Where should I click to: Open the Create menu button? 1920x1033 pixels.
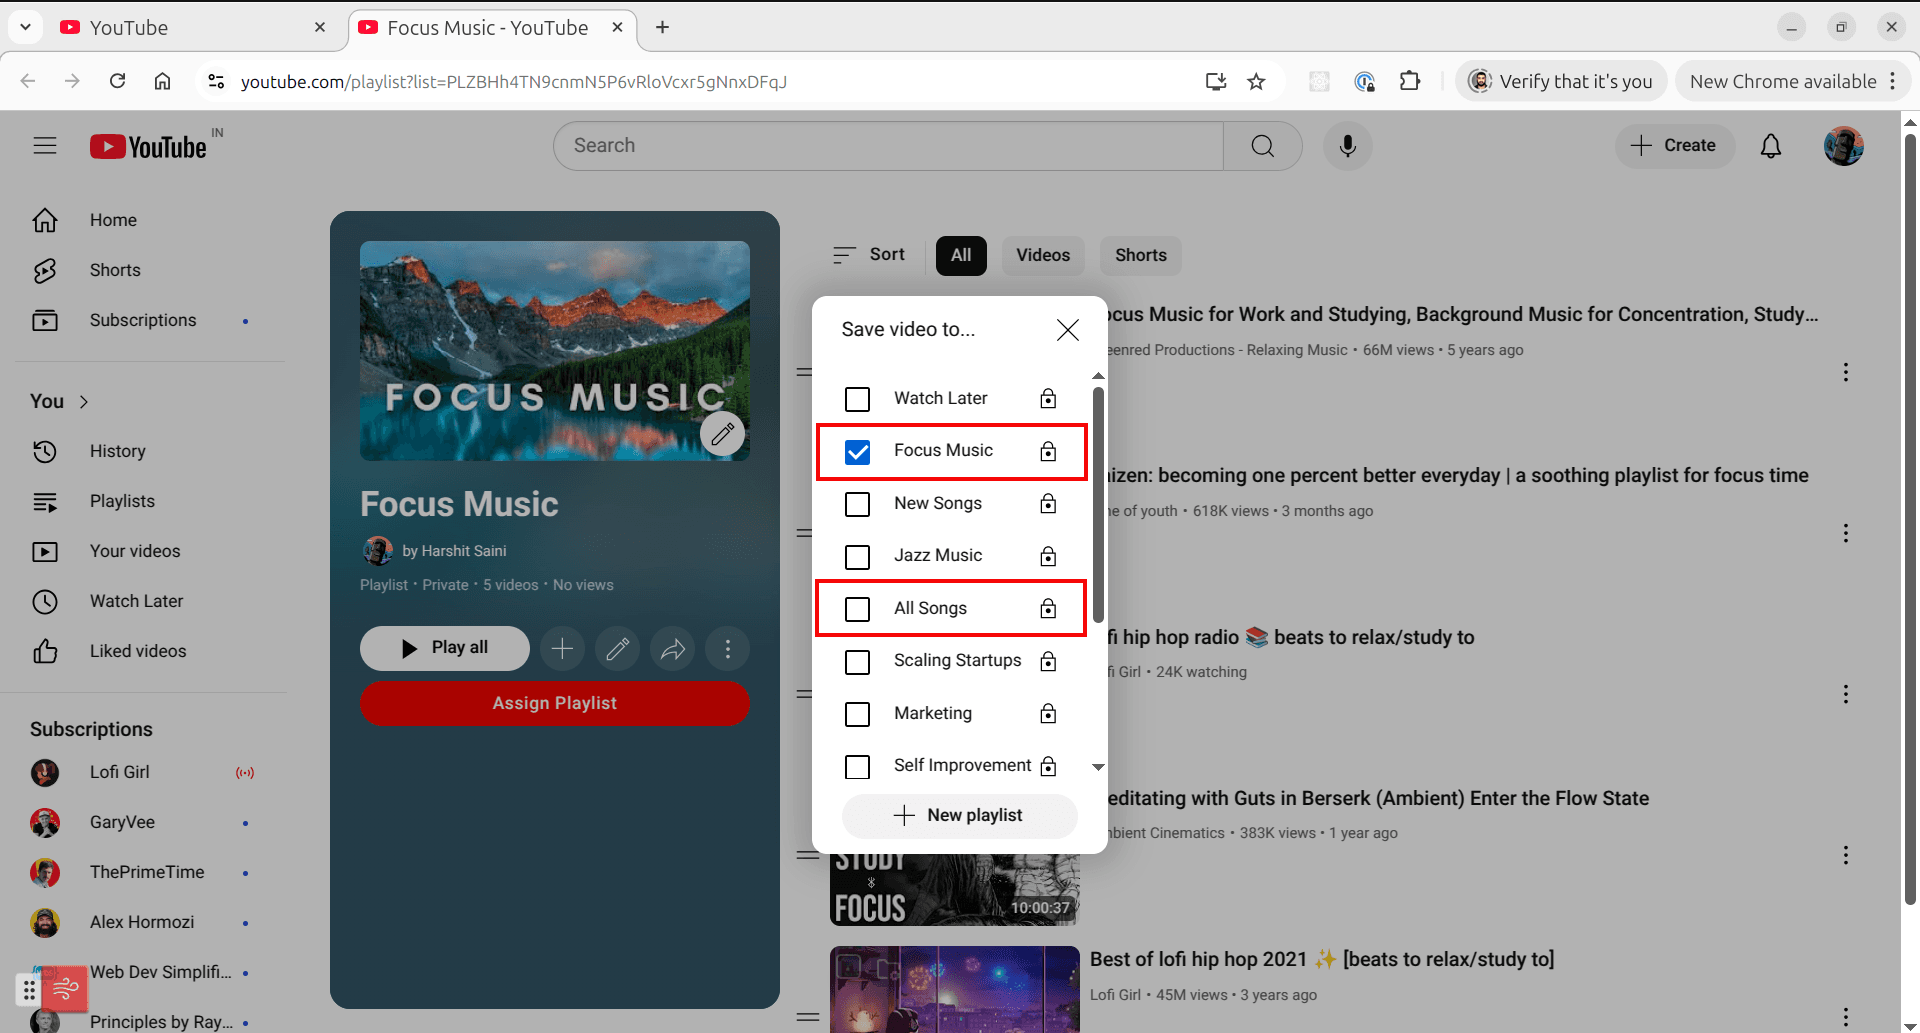click(1674, 146)
